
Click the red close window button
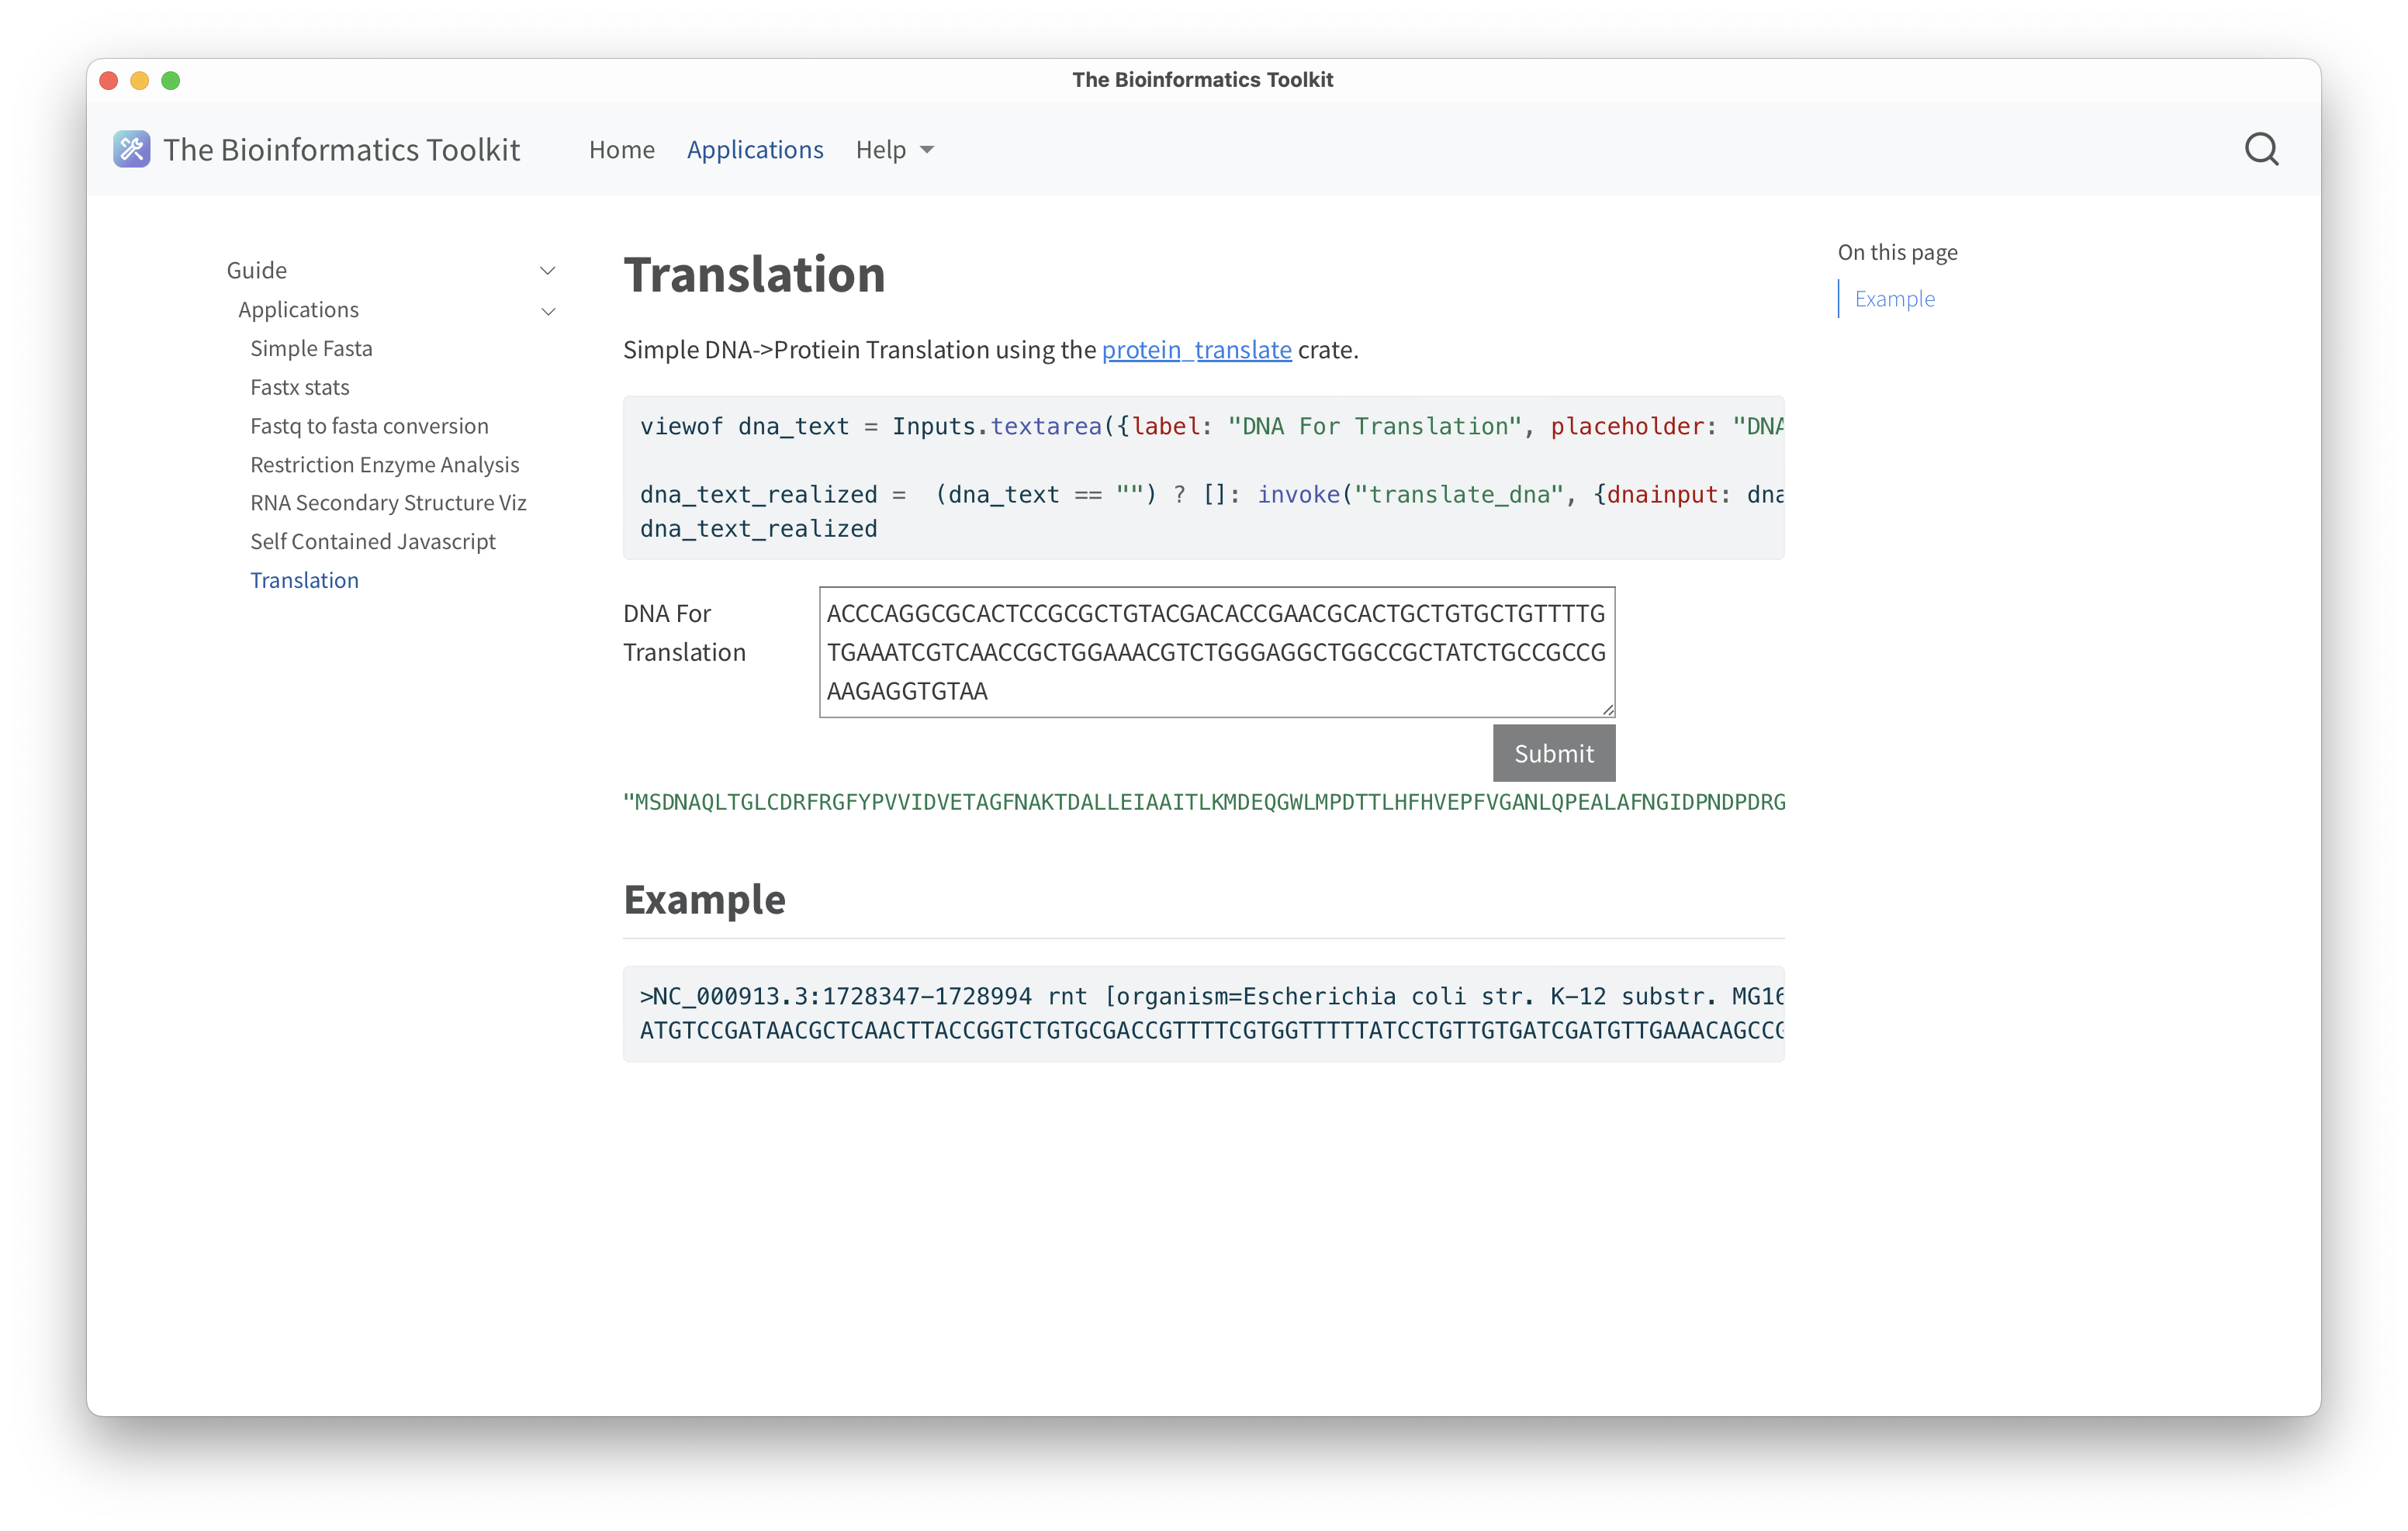[x=109, y=80]
